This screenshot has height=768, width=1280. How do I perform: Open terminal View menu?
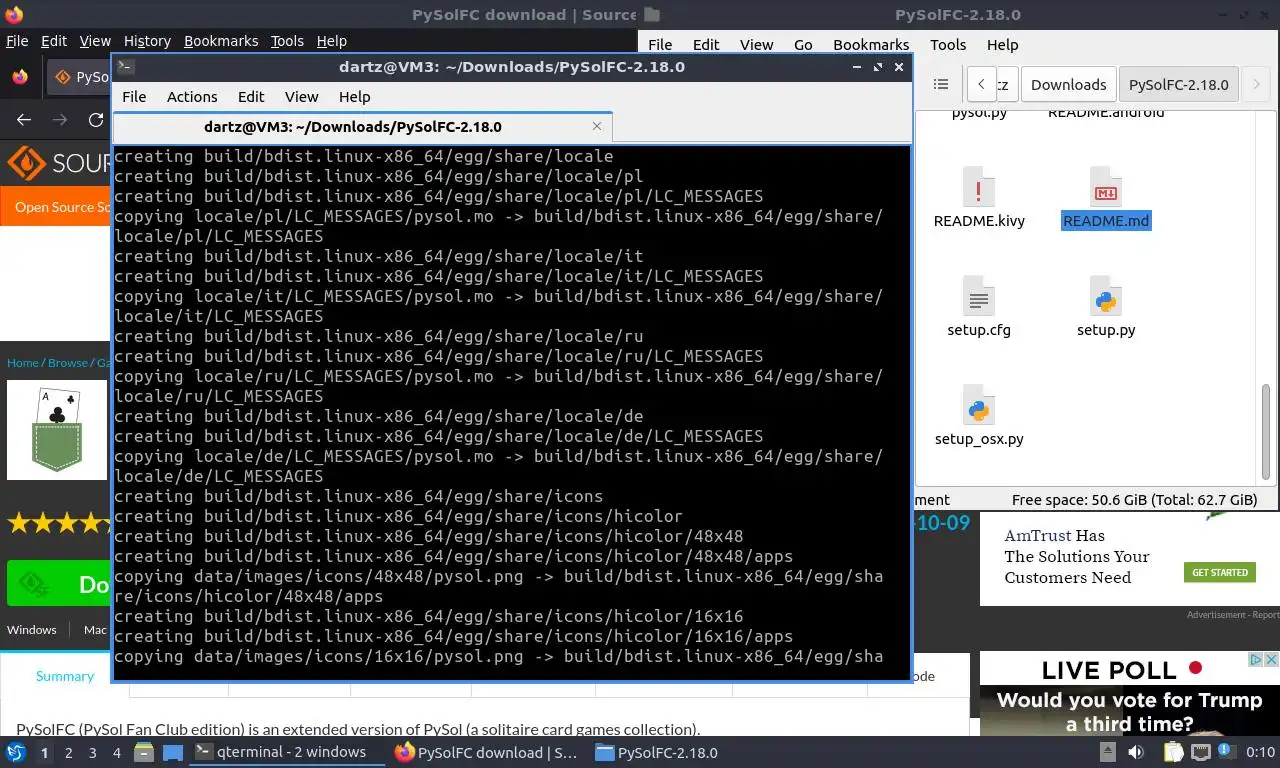[301, 97]
